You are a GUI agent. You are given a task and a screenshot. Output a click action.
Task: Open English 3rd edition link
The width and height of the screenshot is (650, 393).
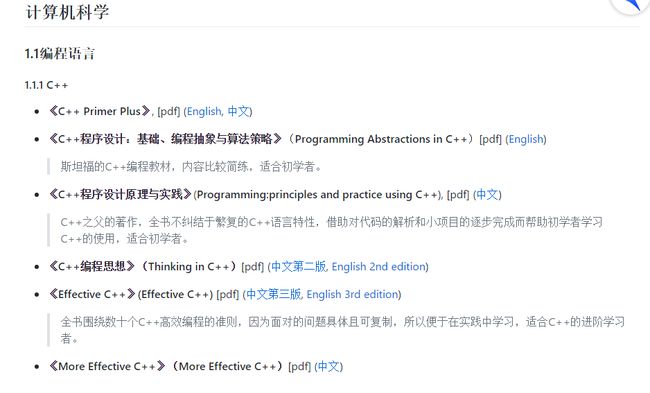[352, 294]
